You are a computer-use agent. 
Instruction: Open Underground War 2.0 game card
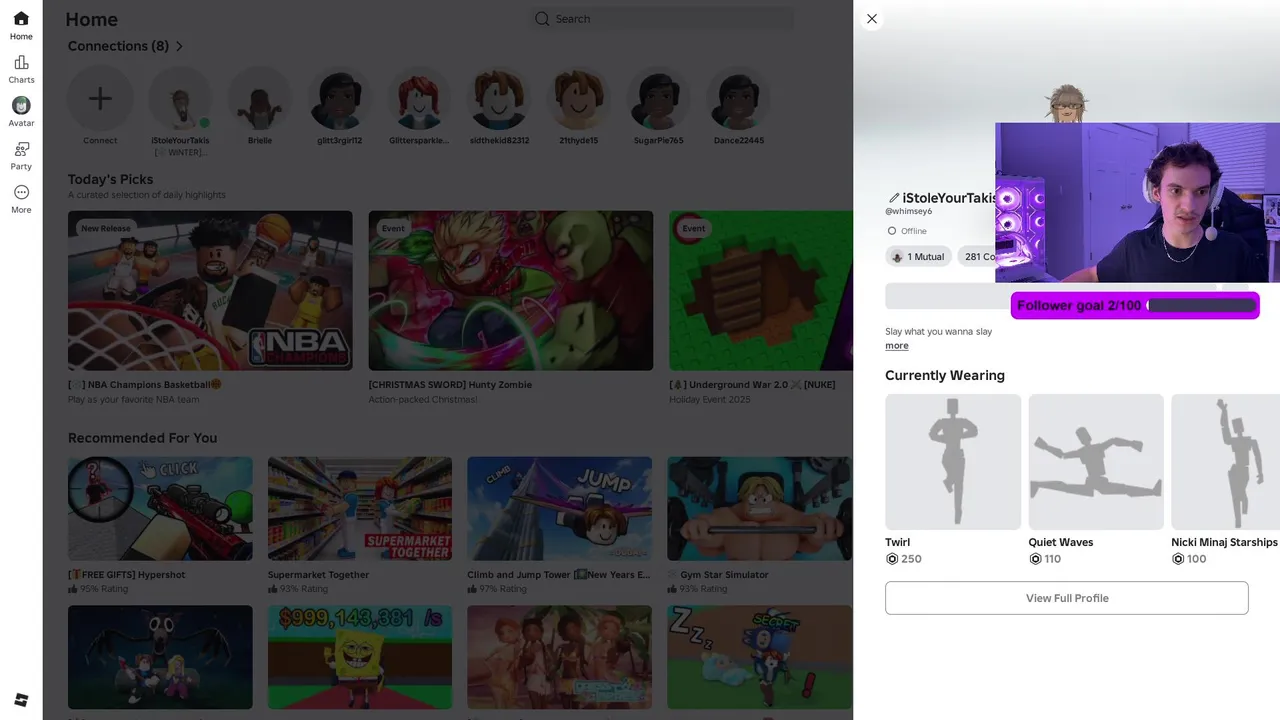(x=761, y=291)
